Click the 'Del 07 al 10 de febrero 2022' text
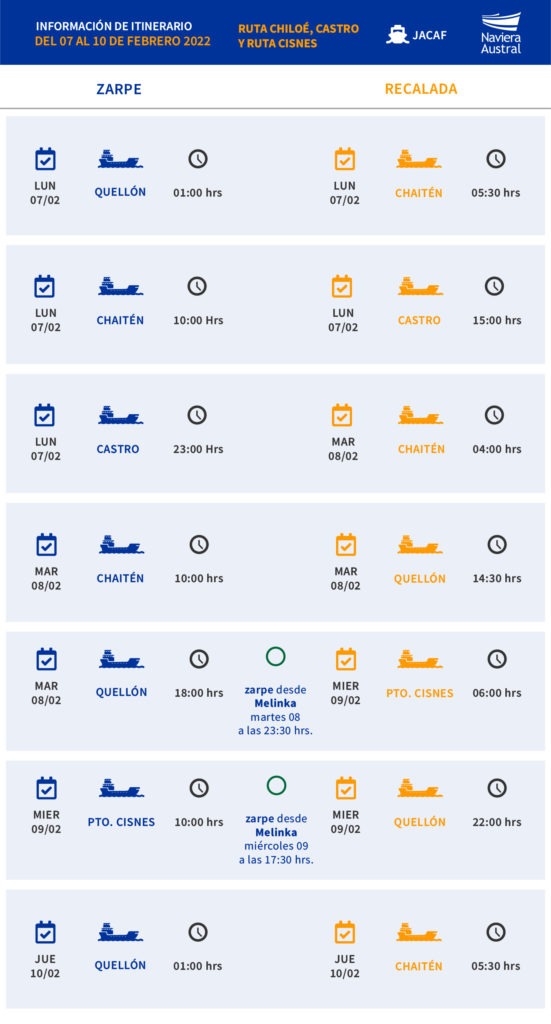Screen dimensions: 551x1024 123,41
